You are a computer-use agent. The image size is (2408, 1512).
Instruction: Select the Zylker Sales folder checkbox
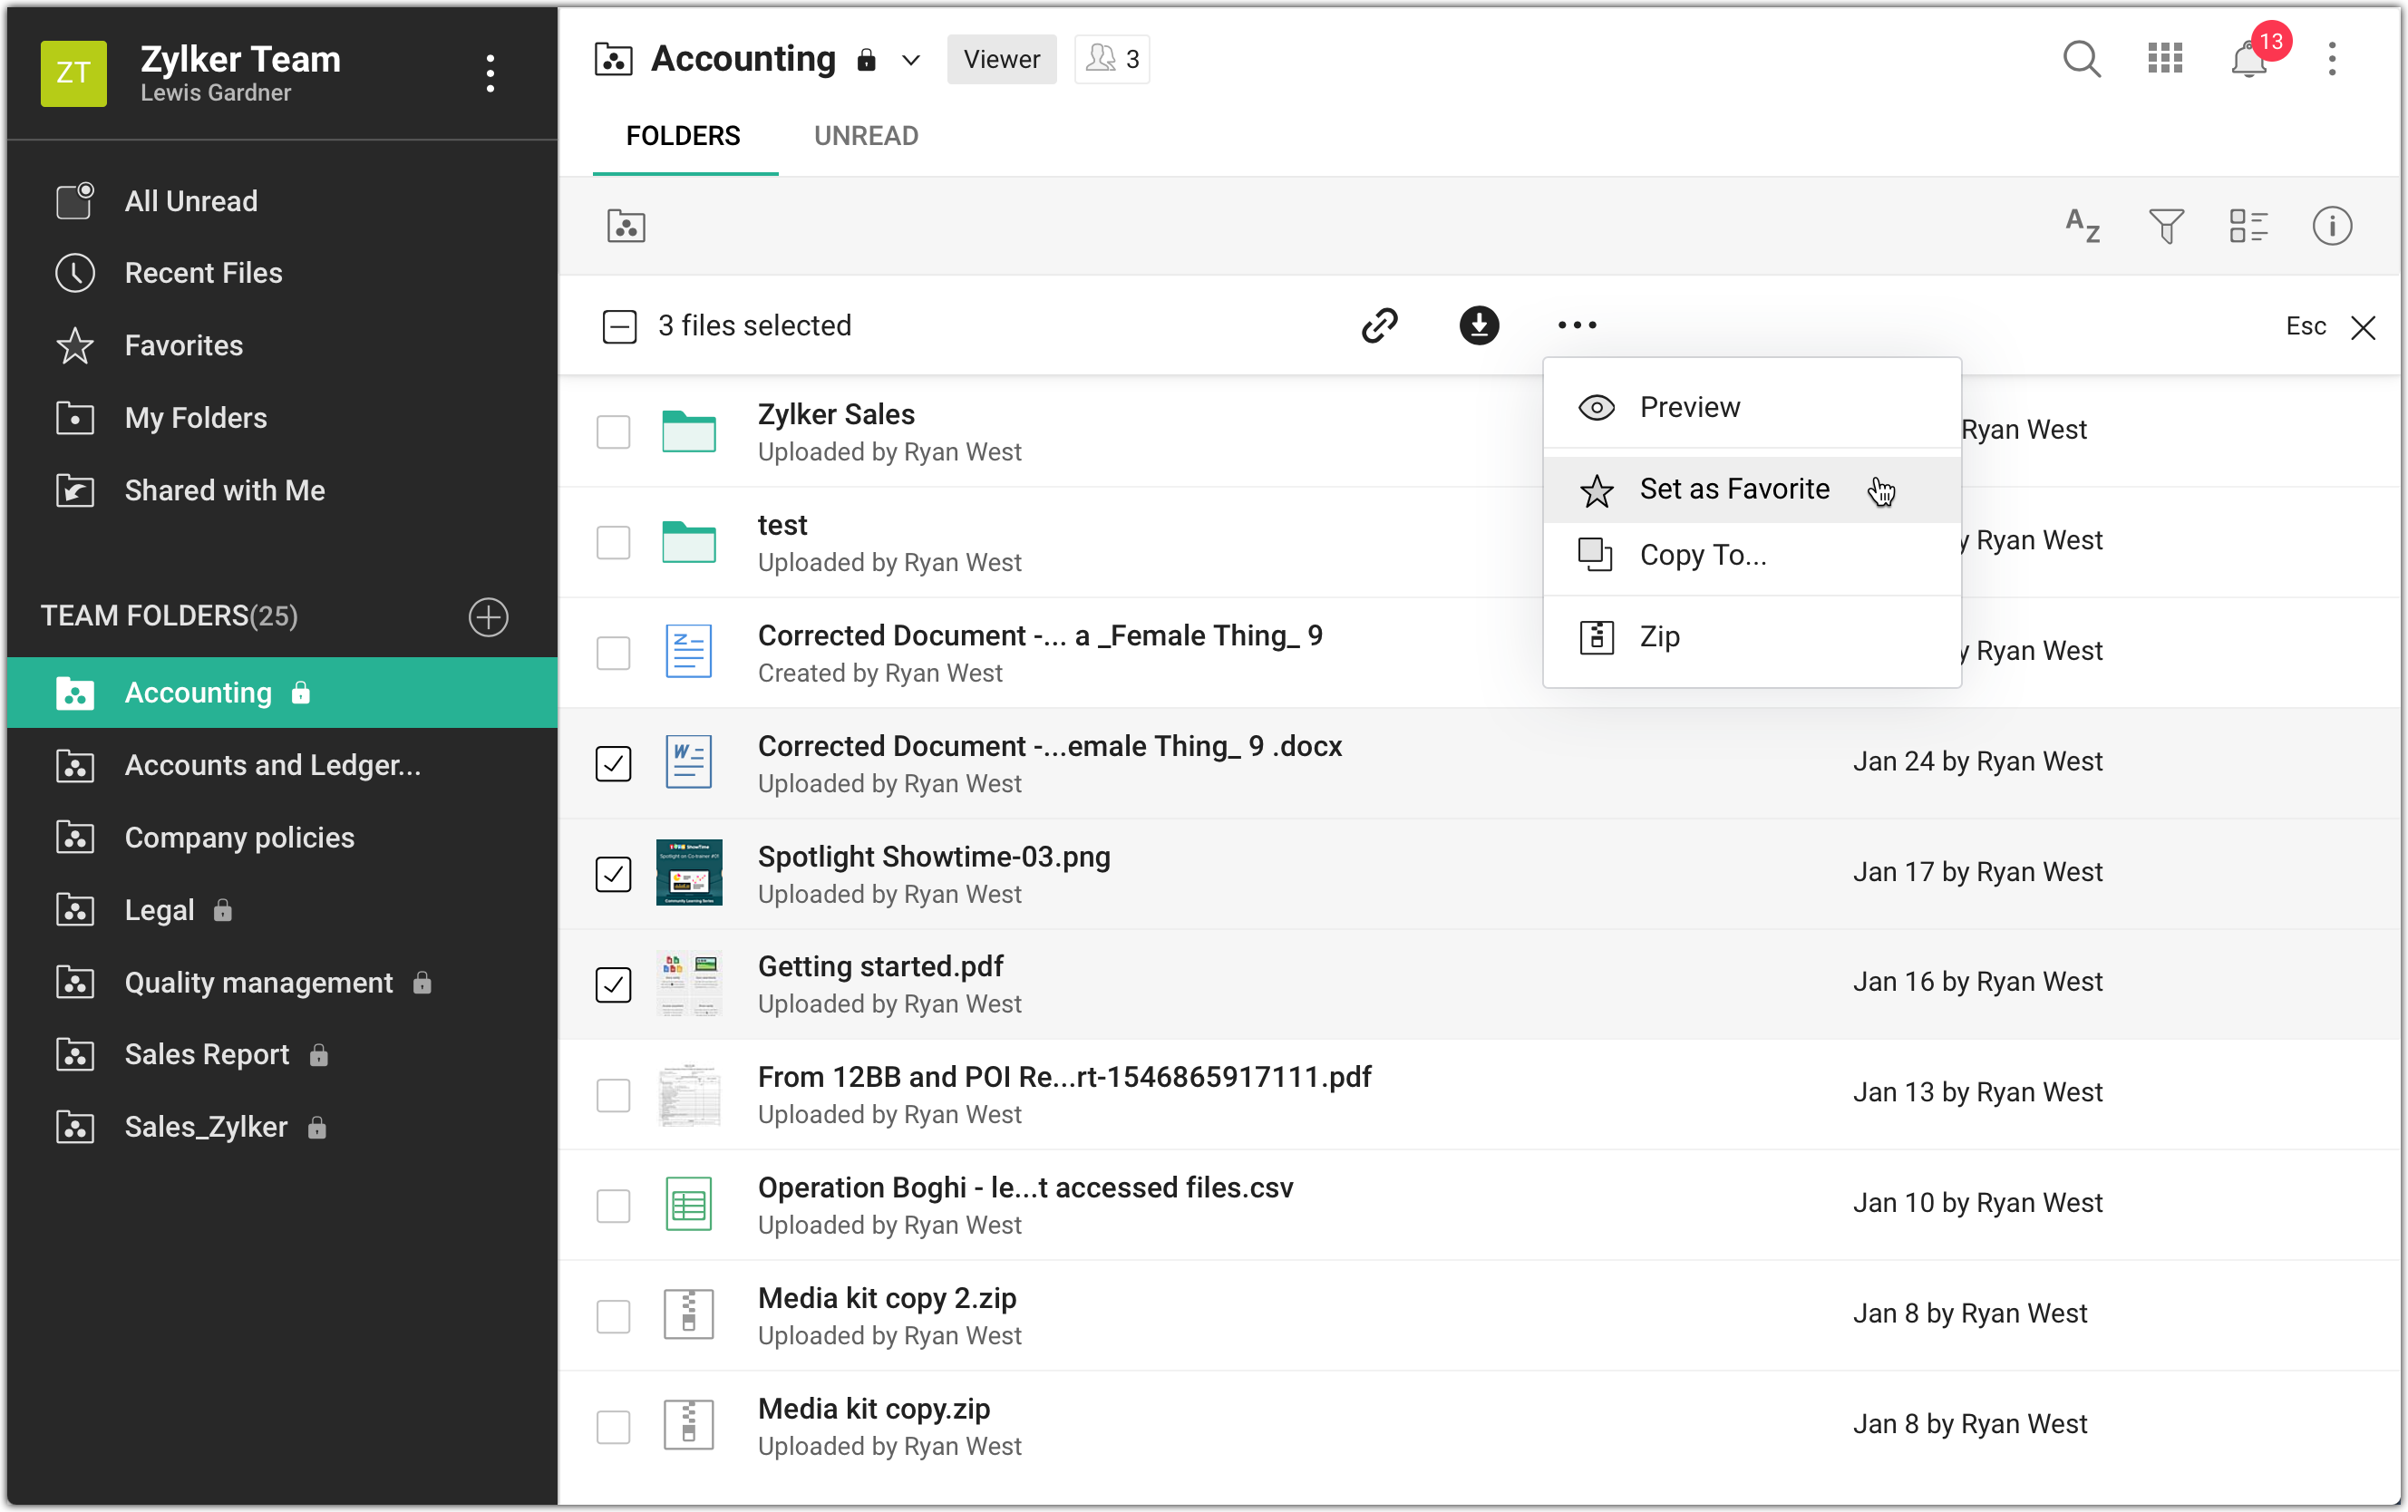pyautogui.click(x=613, y=432)
